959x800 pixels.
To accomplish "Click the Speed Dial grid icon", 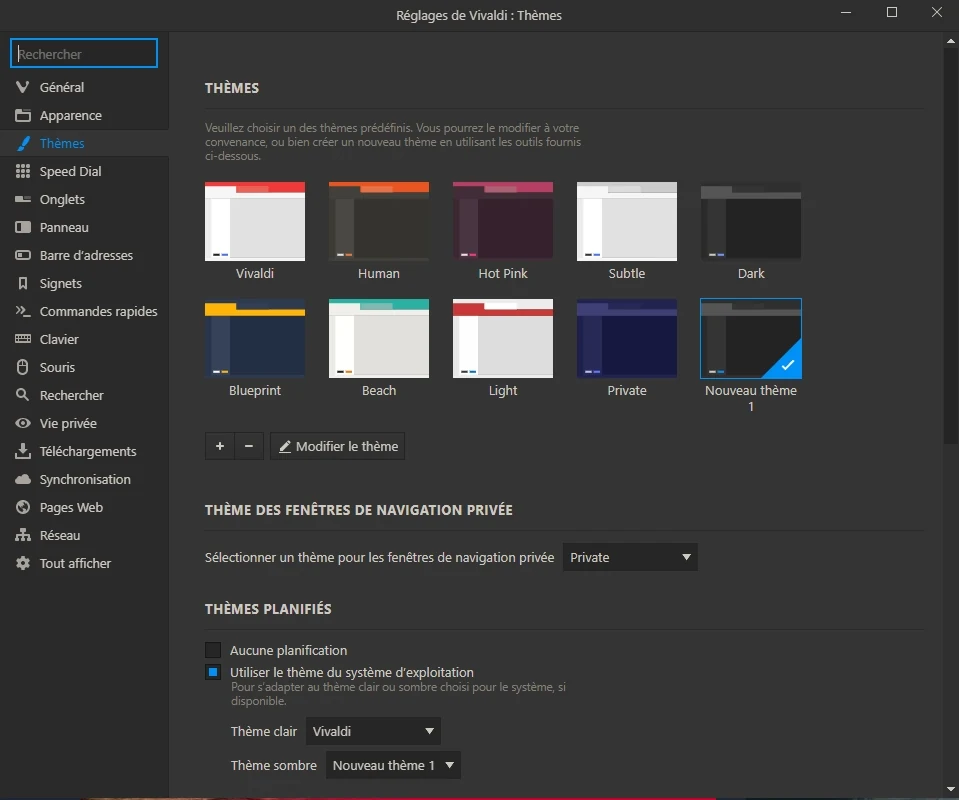I will (23, 171).
